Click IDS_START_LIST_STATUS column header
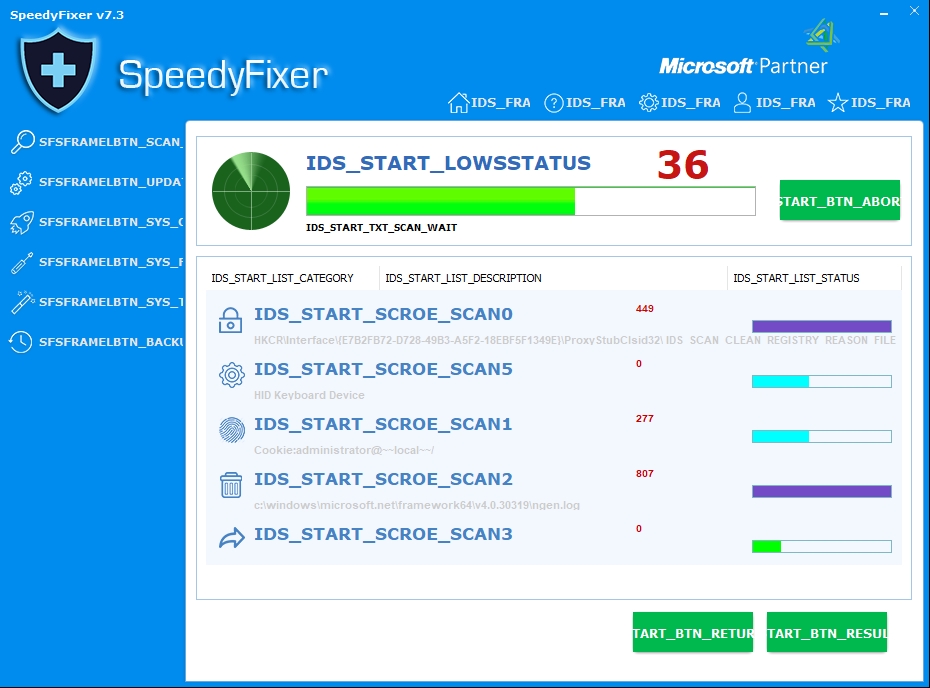The image size is (930, 688). pos(796,278)
